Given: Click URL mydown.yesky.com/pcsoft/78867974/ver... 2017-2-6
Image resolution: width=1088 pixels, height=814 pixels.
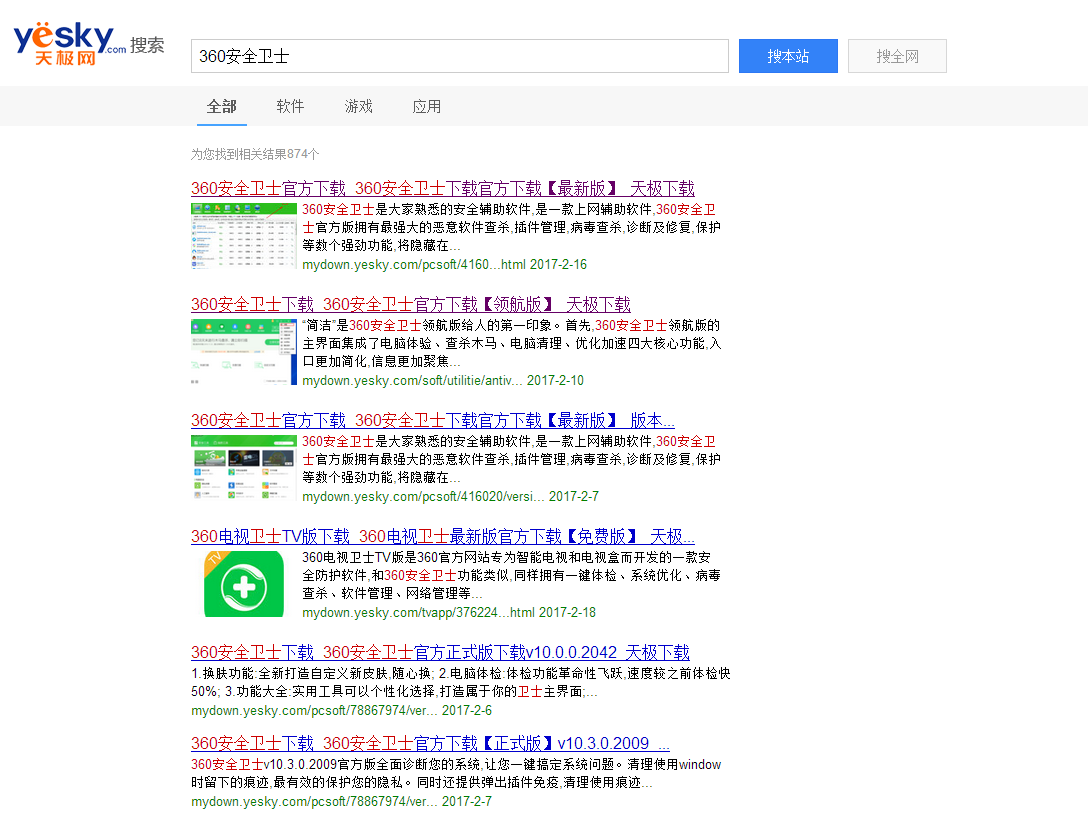Looking at the screenshot, I should point(341,711).
